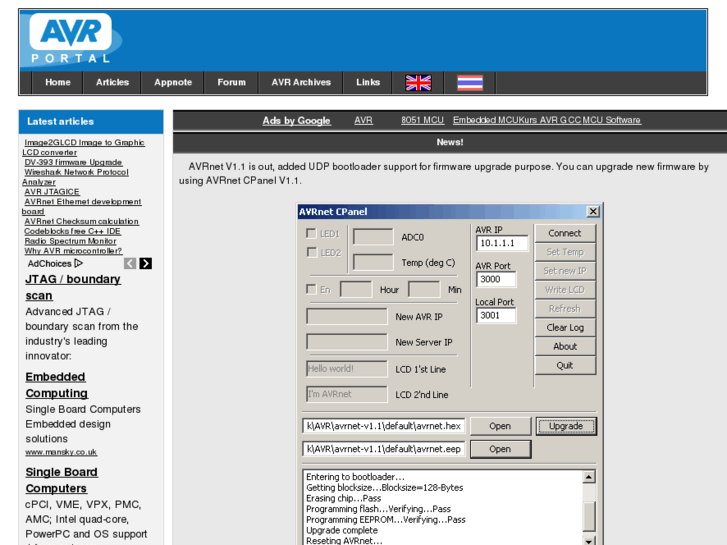Open Radio Spectrum Monitor article

tap(70, 241)
